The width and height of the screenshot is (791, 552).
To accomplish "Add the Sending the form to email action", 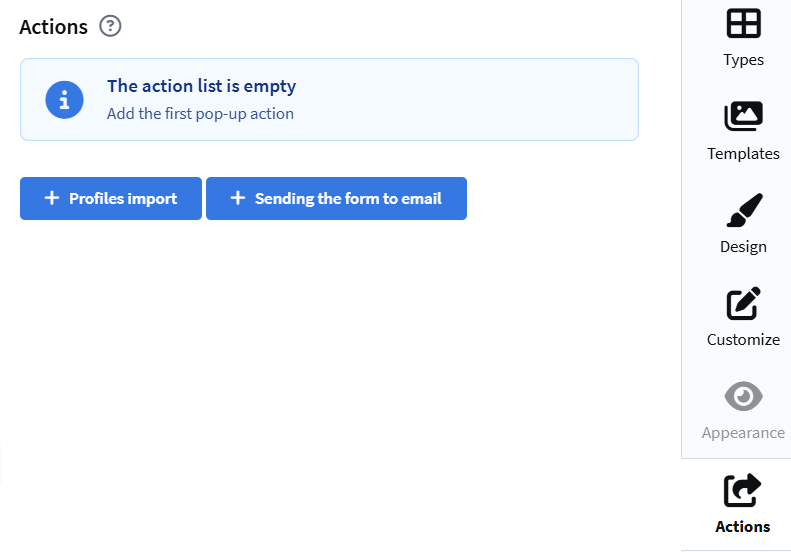I will coord(336,198).
